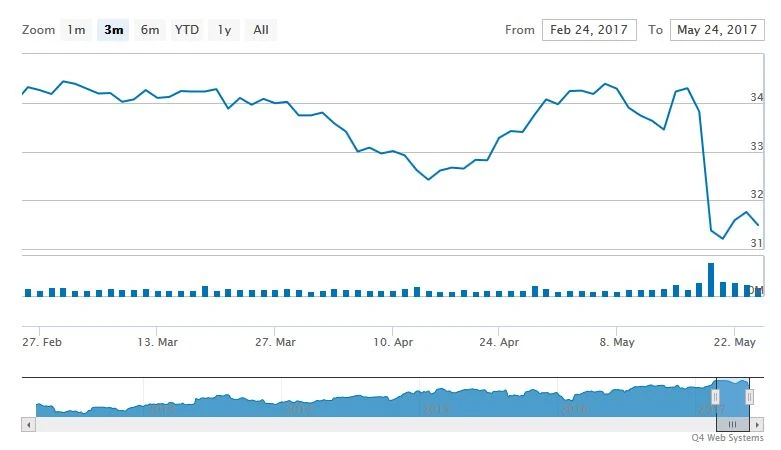Click the tallest volume bar
The height and width of the screenshot is (450, 781).
coord(711,279)
